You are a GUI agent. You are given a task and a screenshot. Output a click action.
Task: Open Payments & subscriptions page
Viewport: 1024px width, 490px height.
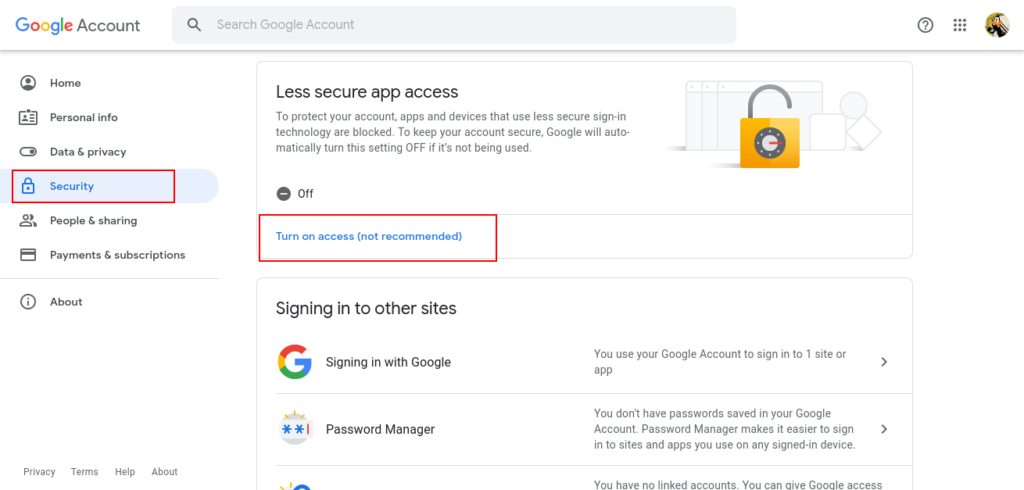pos(117,255)
